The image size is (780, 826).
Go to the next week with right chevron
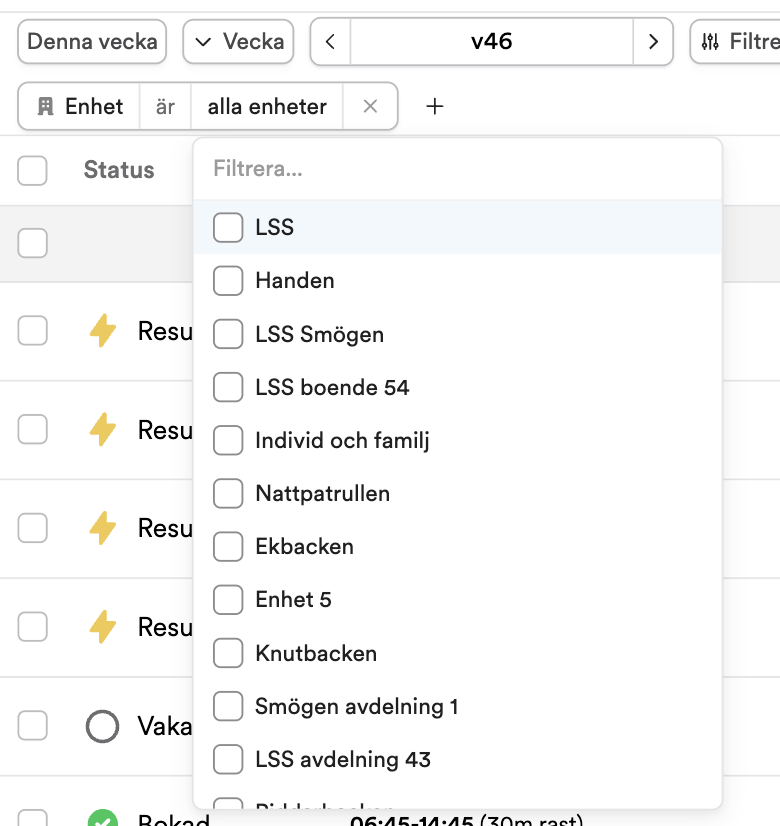(x=653, y=42)
